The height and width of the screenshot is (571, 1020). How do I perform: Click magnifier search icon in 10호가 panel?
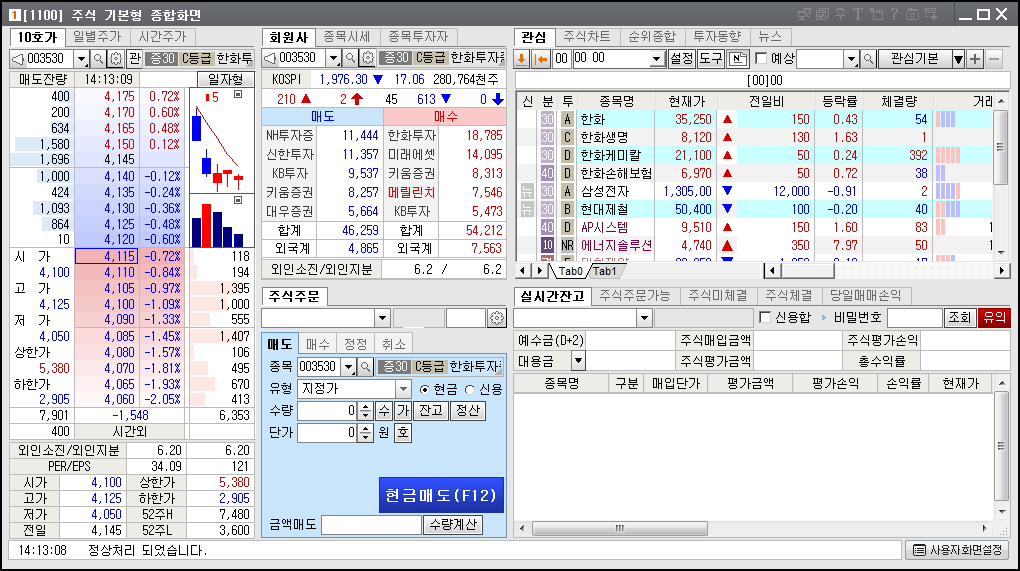[x=98, y=59]
